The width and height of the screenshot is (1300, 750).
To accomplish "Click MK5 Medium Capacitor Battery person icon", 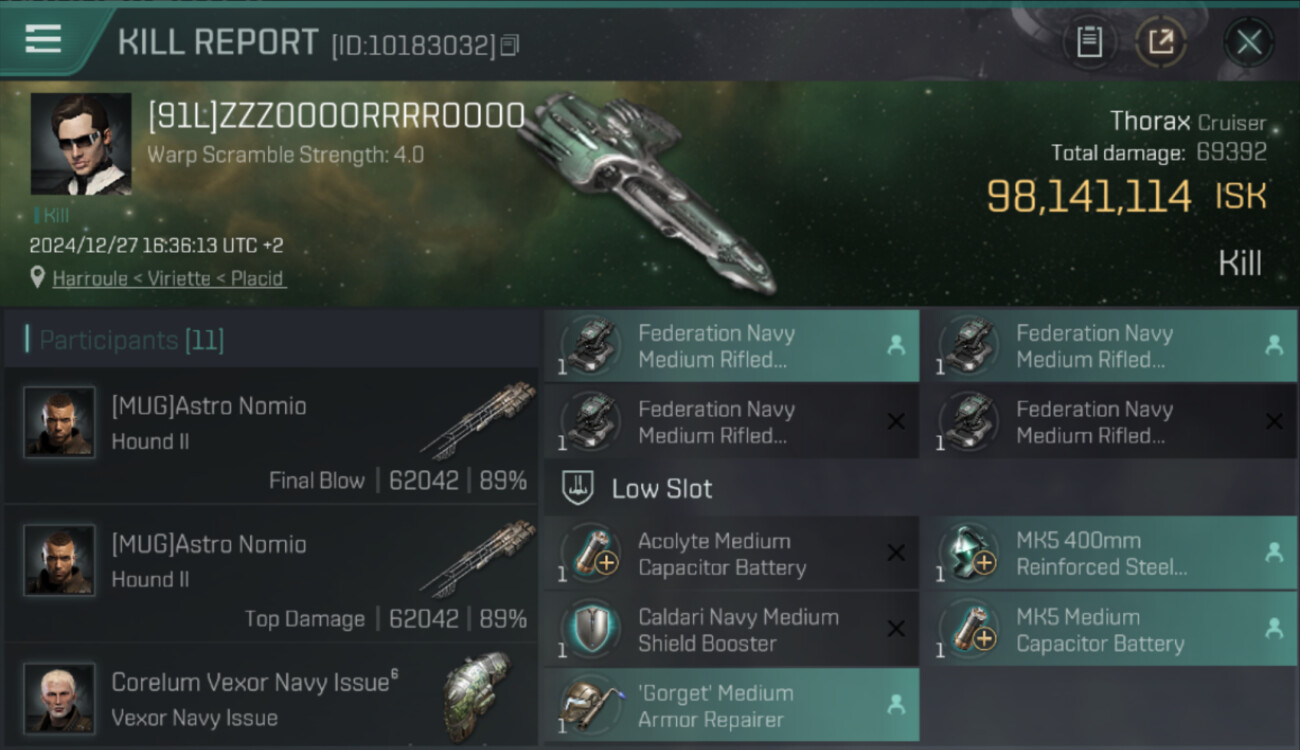I will (x=1274, y=629).
